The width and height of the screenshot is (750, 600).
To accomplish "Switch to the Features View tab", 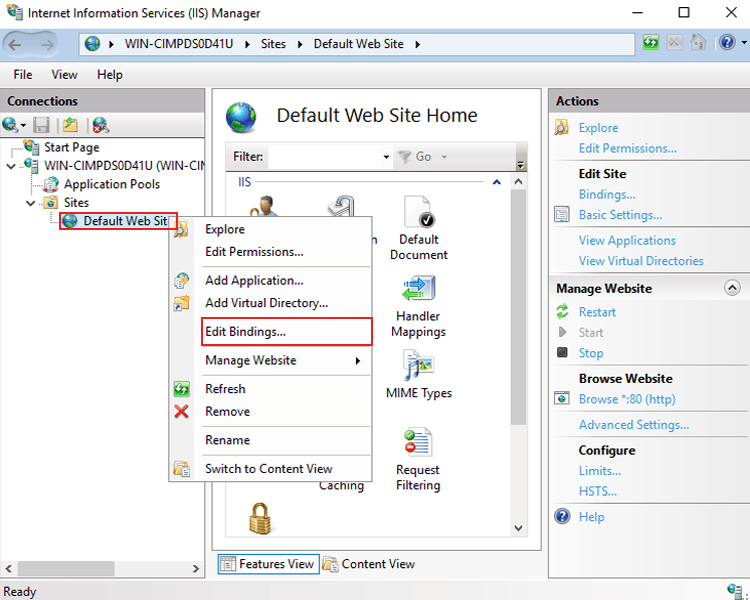I will click(x=268, y=564).
